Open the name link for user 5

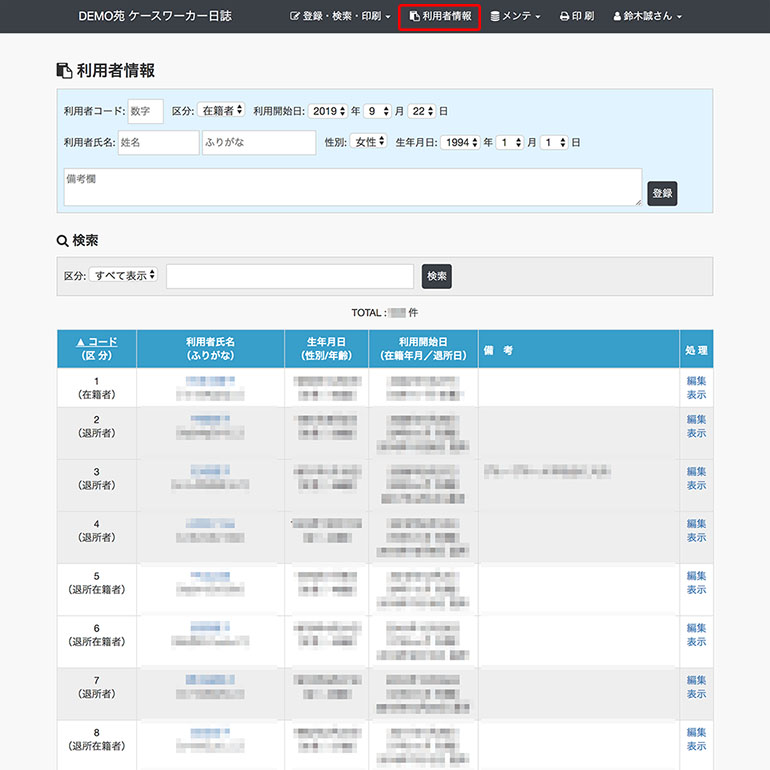tap(210, 575)
